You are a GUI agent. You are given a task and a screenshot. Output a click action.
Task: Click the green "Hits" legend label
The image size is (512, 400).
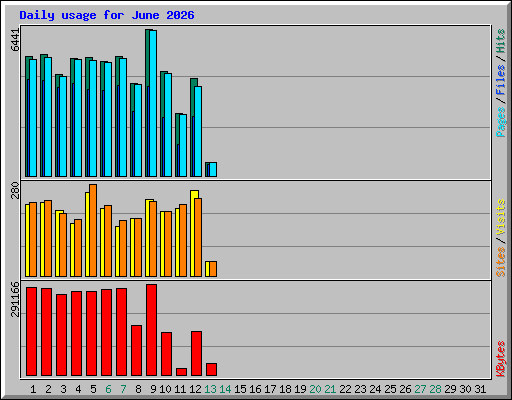[x=501, y=41]
